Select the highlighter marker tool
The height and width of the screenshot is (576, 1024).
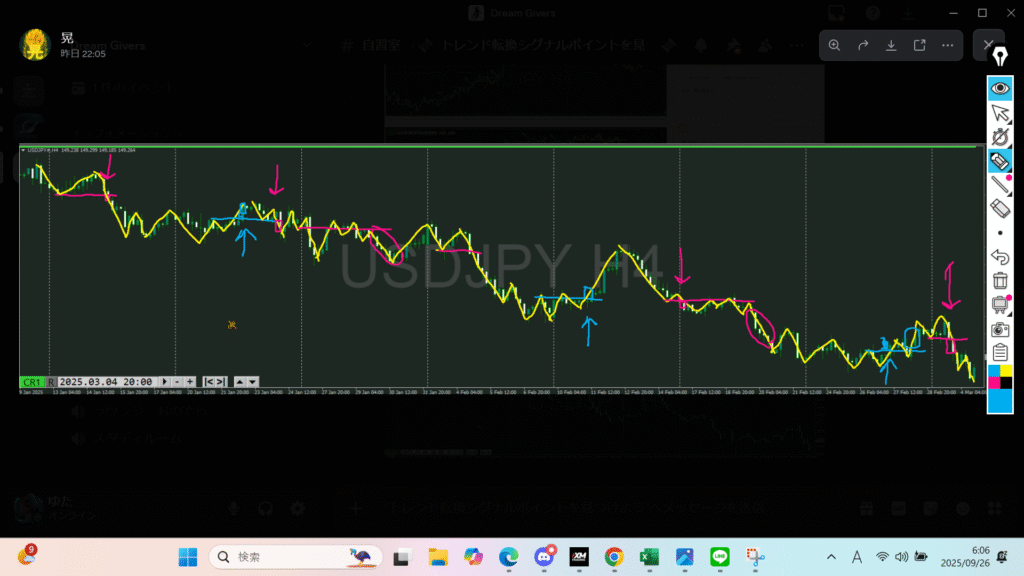[x=1000, y=160]
